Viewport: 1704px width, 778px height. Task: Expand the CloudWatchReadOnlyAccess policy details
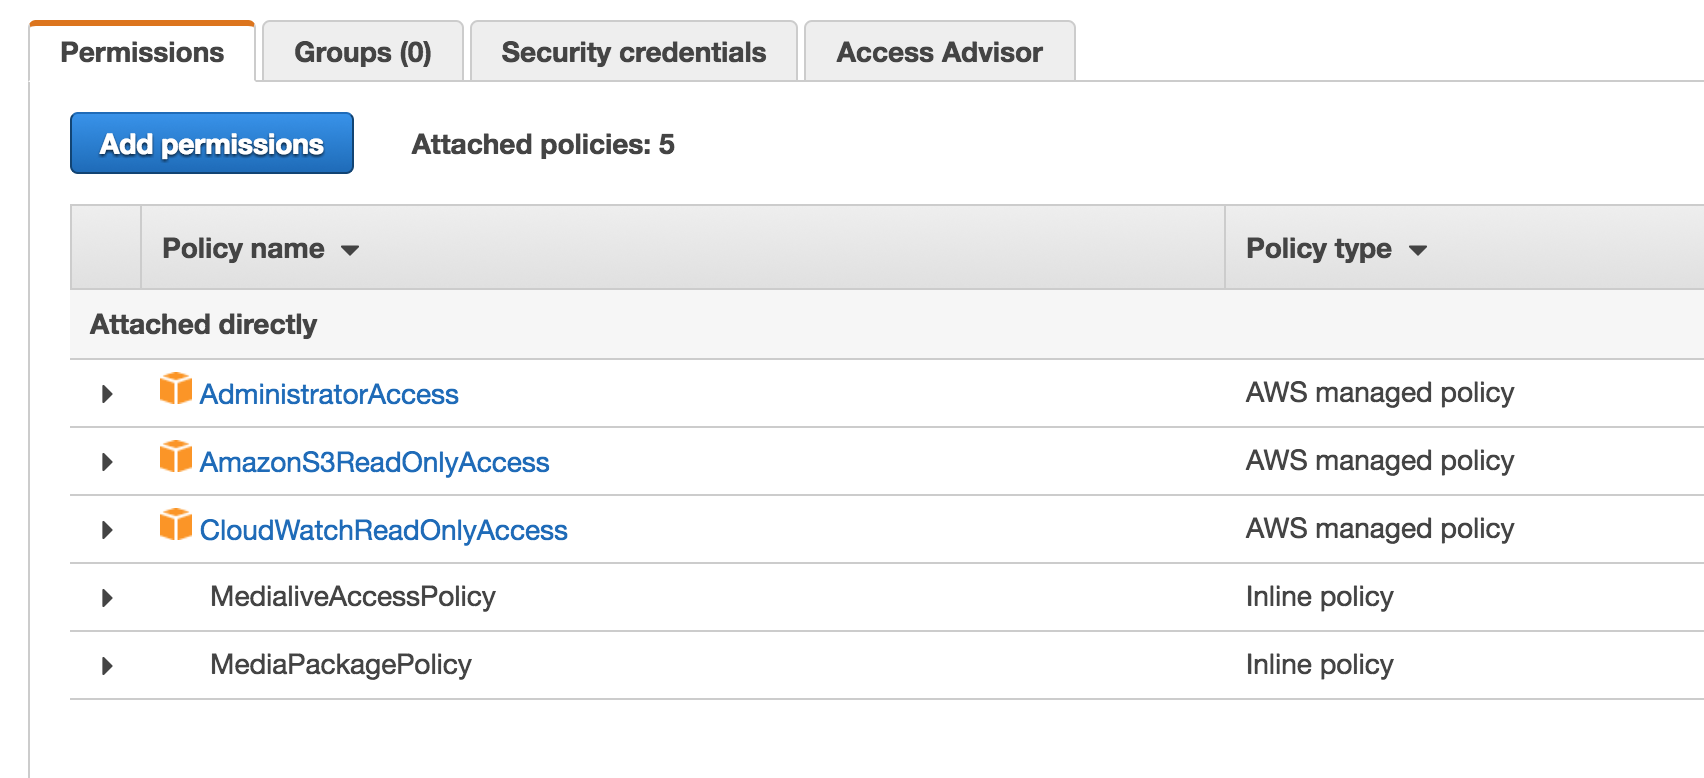[107, 530]
